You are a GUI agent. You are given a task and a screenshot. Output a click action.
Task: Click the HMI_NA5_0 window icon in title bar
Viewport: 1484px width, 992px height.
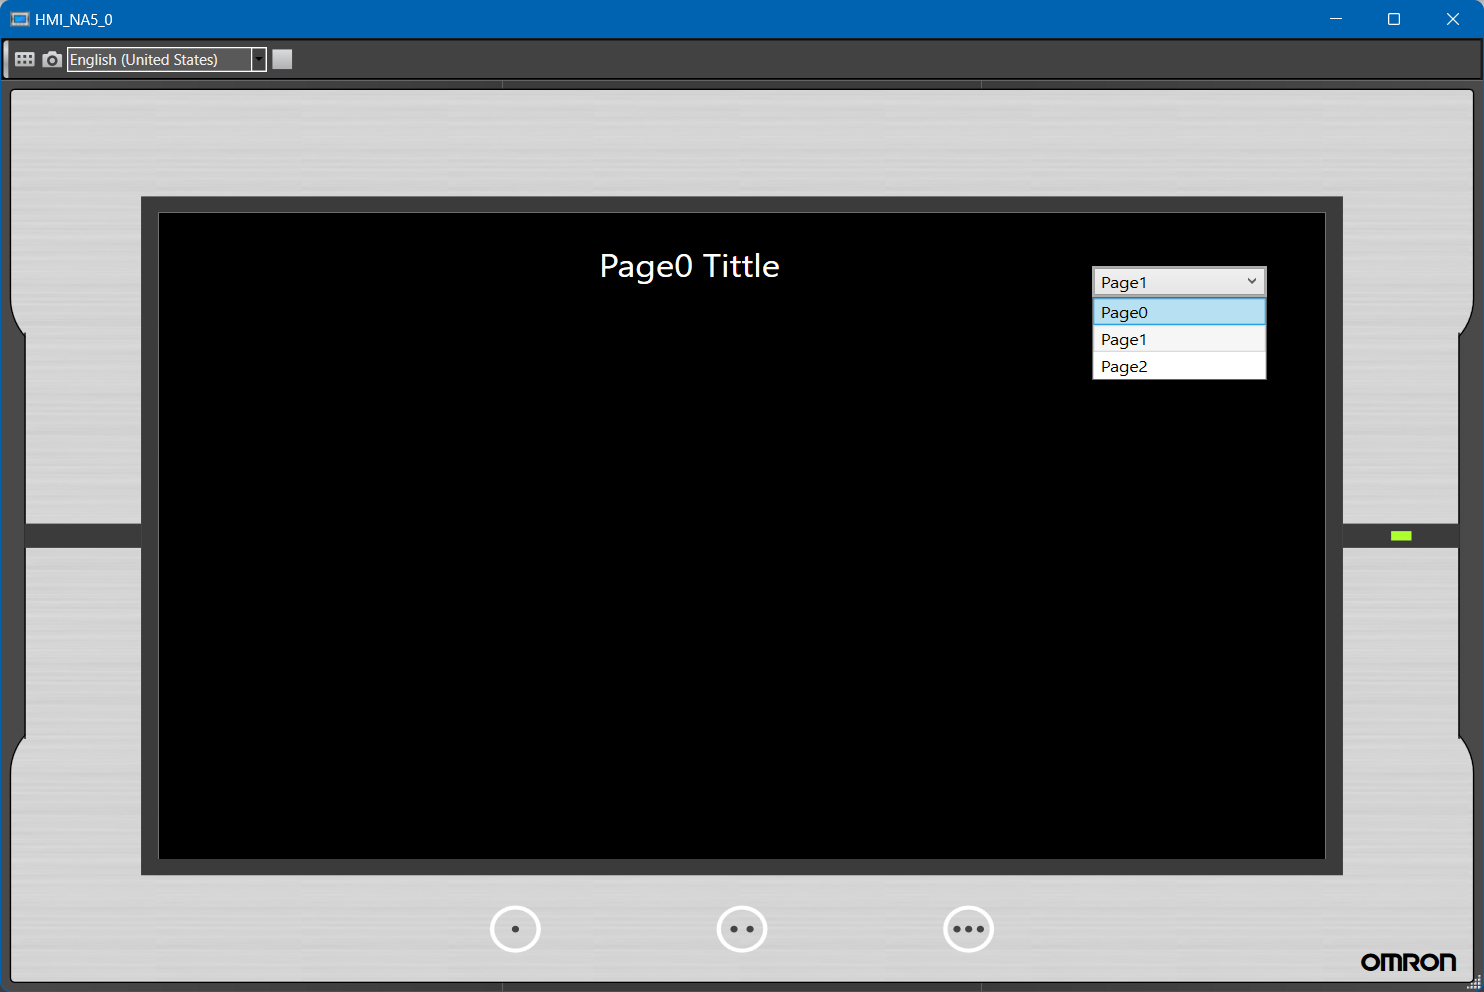click(x=19, y=19)
